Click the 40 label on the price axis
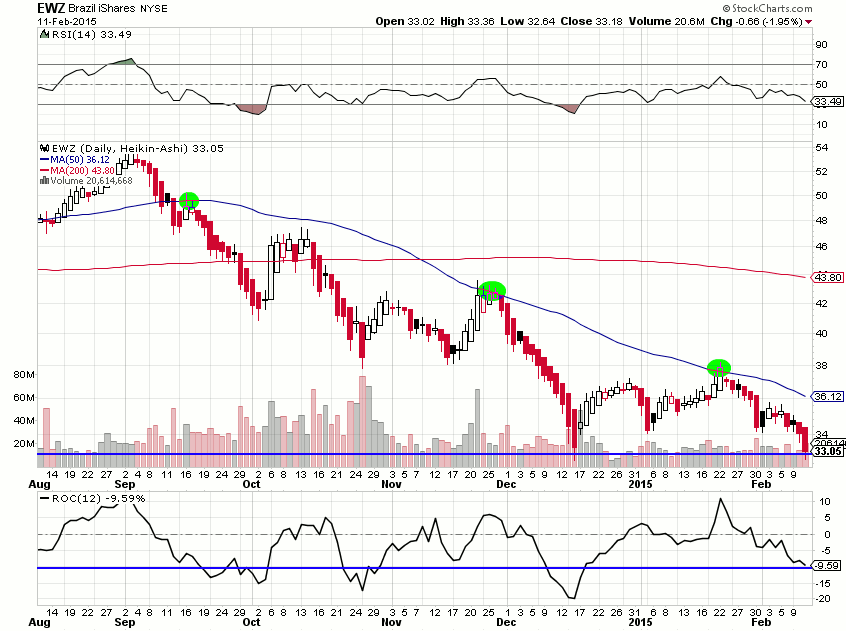Screen dimensions: 846x631 (x=821, y=334)
